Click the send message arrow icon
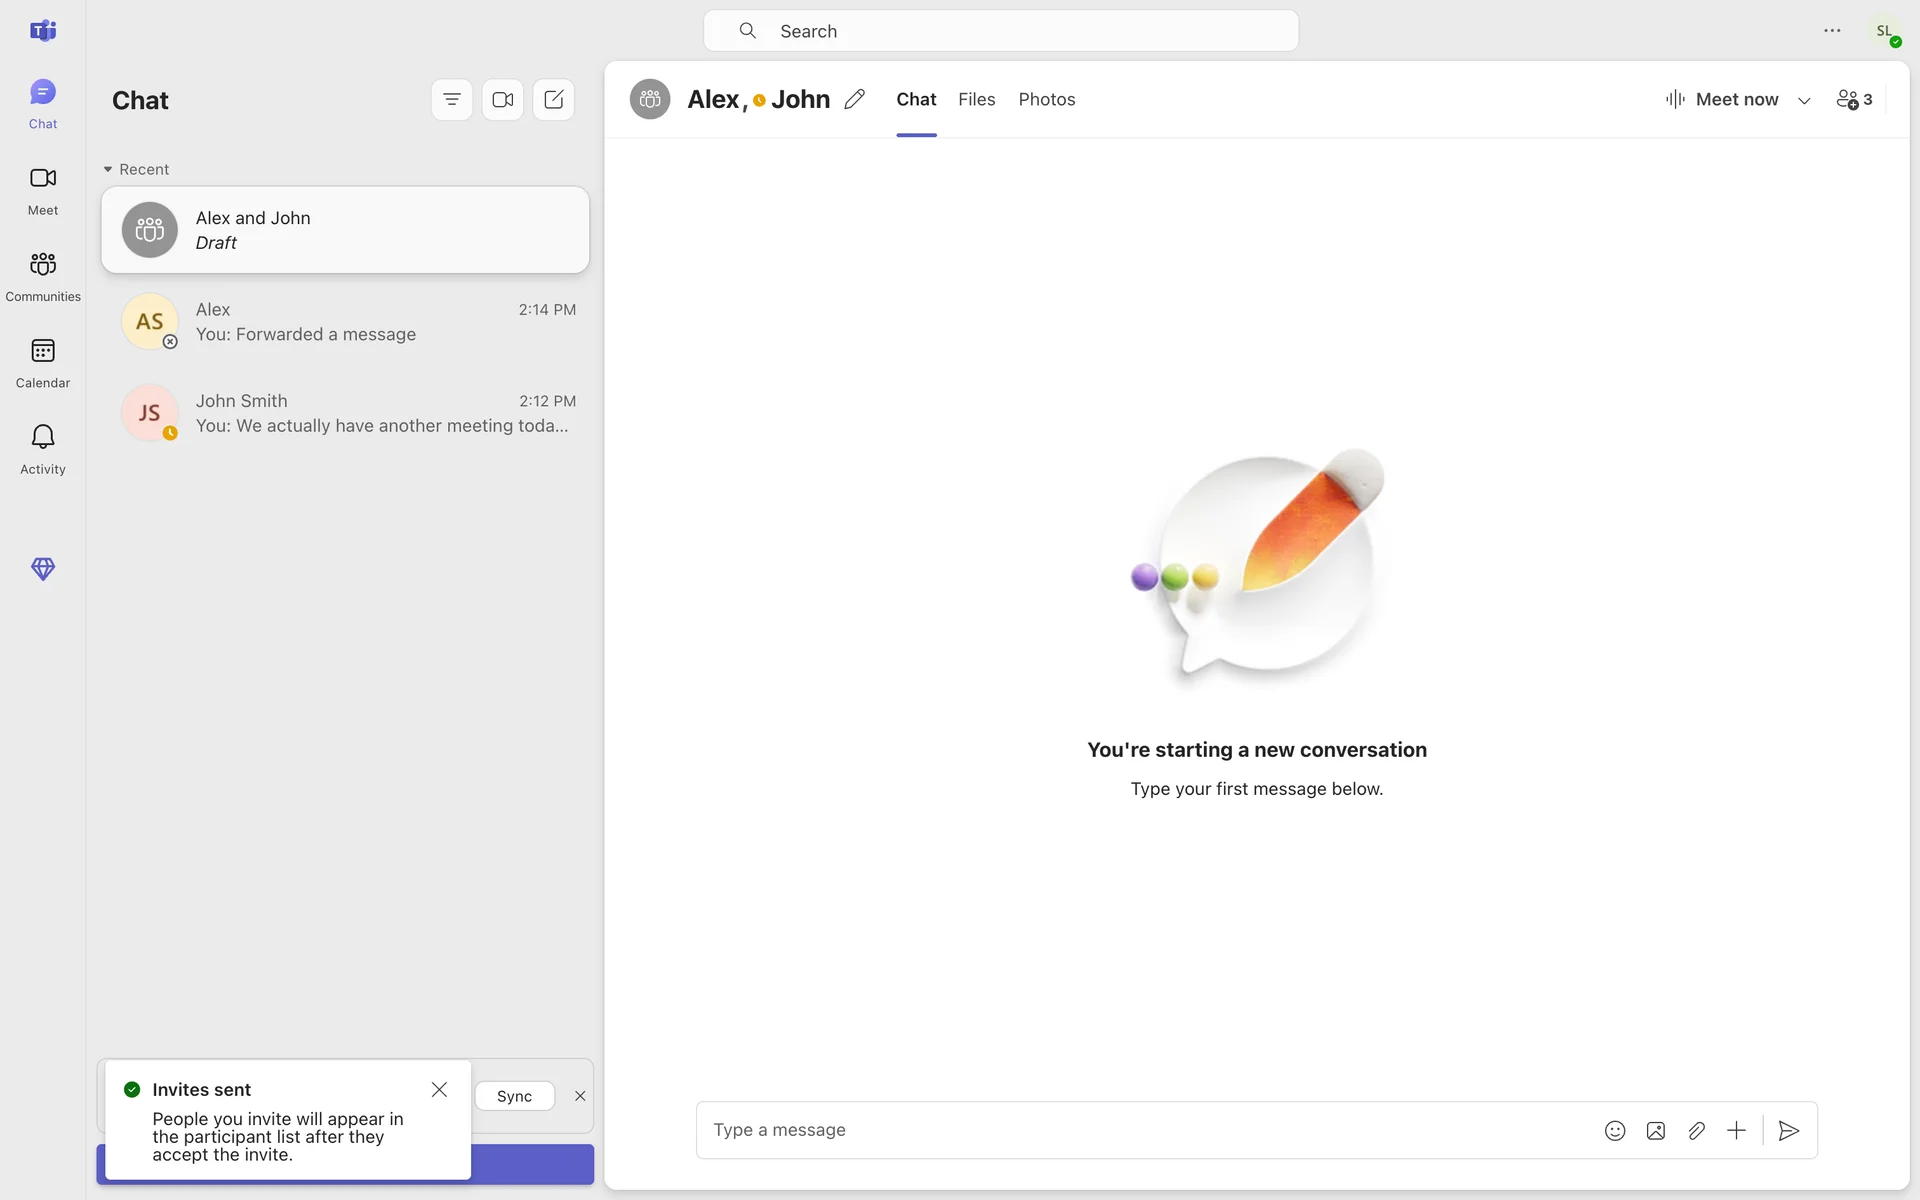The image size is (1920, 1200). [x=1789, y=1130]
